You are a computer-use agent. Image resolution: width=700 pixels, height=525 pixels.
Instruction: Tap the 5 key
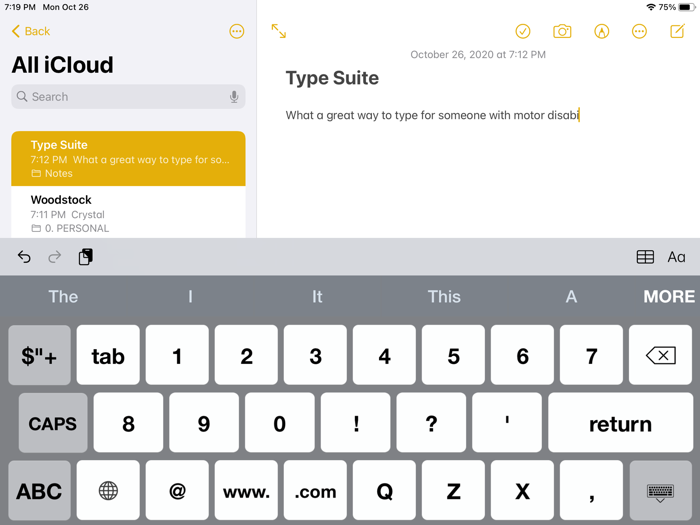tap(453, 355)
